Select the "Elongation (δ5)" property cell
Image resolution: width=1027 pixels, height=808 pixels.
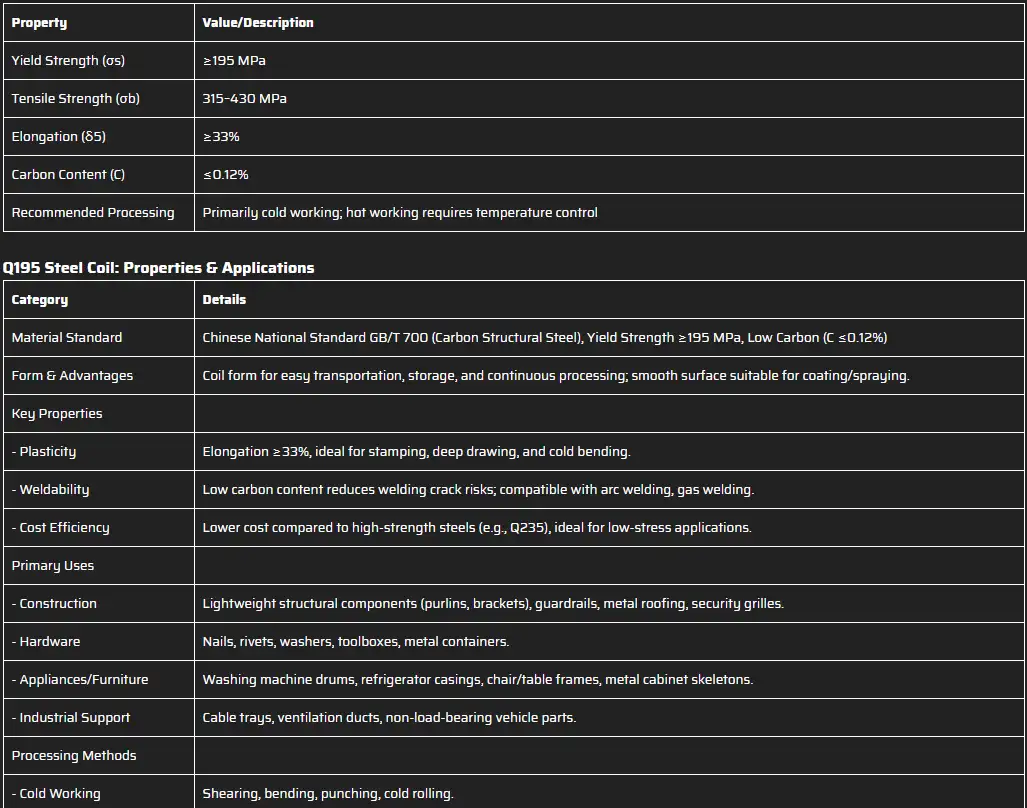(x=58, y=136)
